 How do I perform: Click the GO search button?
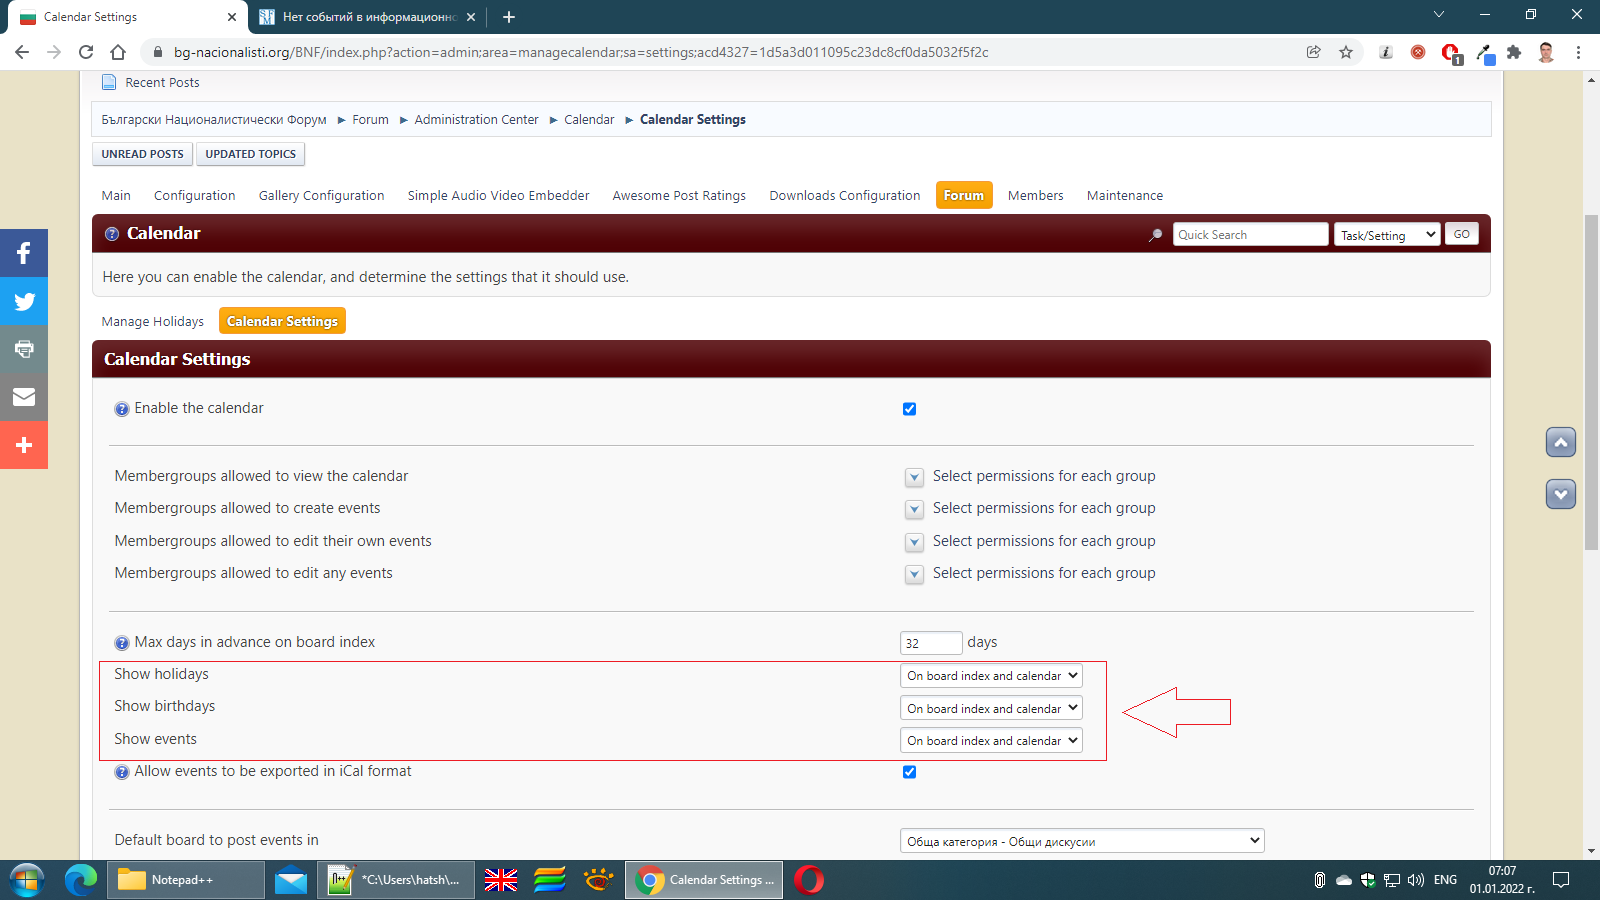pyautogui.click(x=1462, y=234)
